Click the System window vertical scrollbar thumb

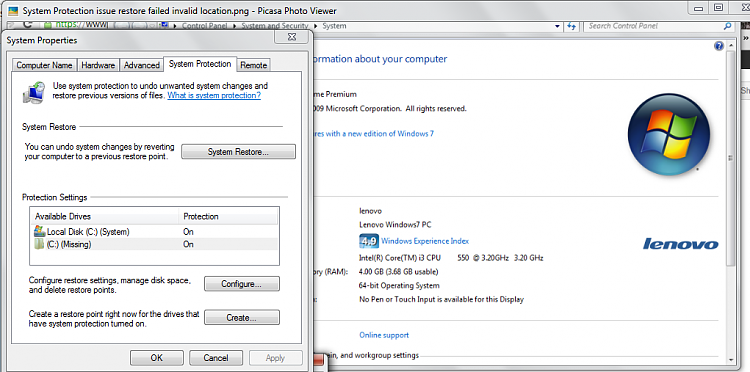click(731, 158)
